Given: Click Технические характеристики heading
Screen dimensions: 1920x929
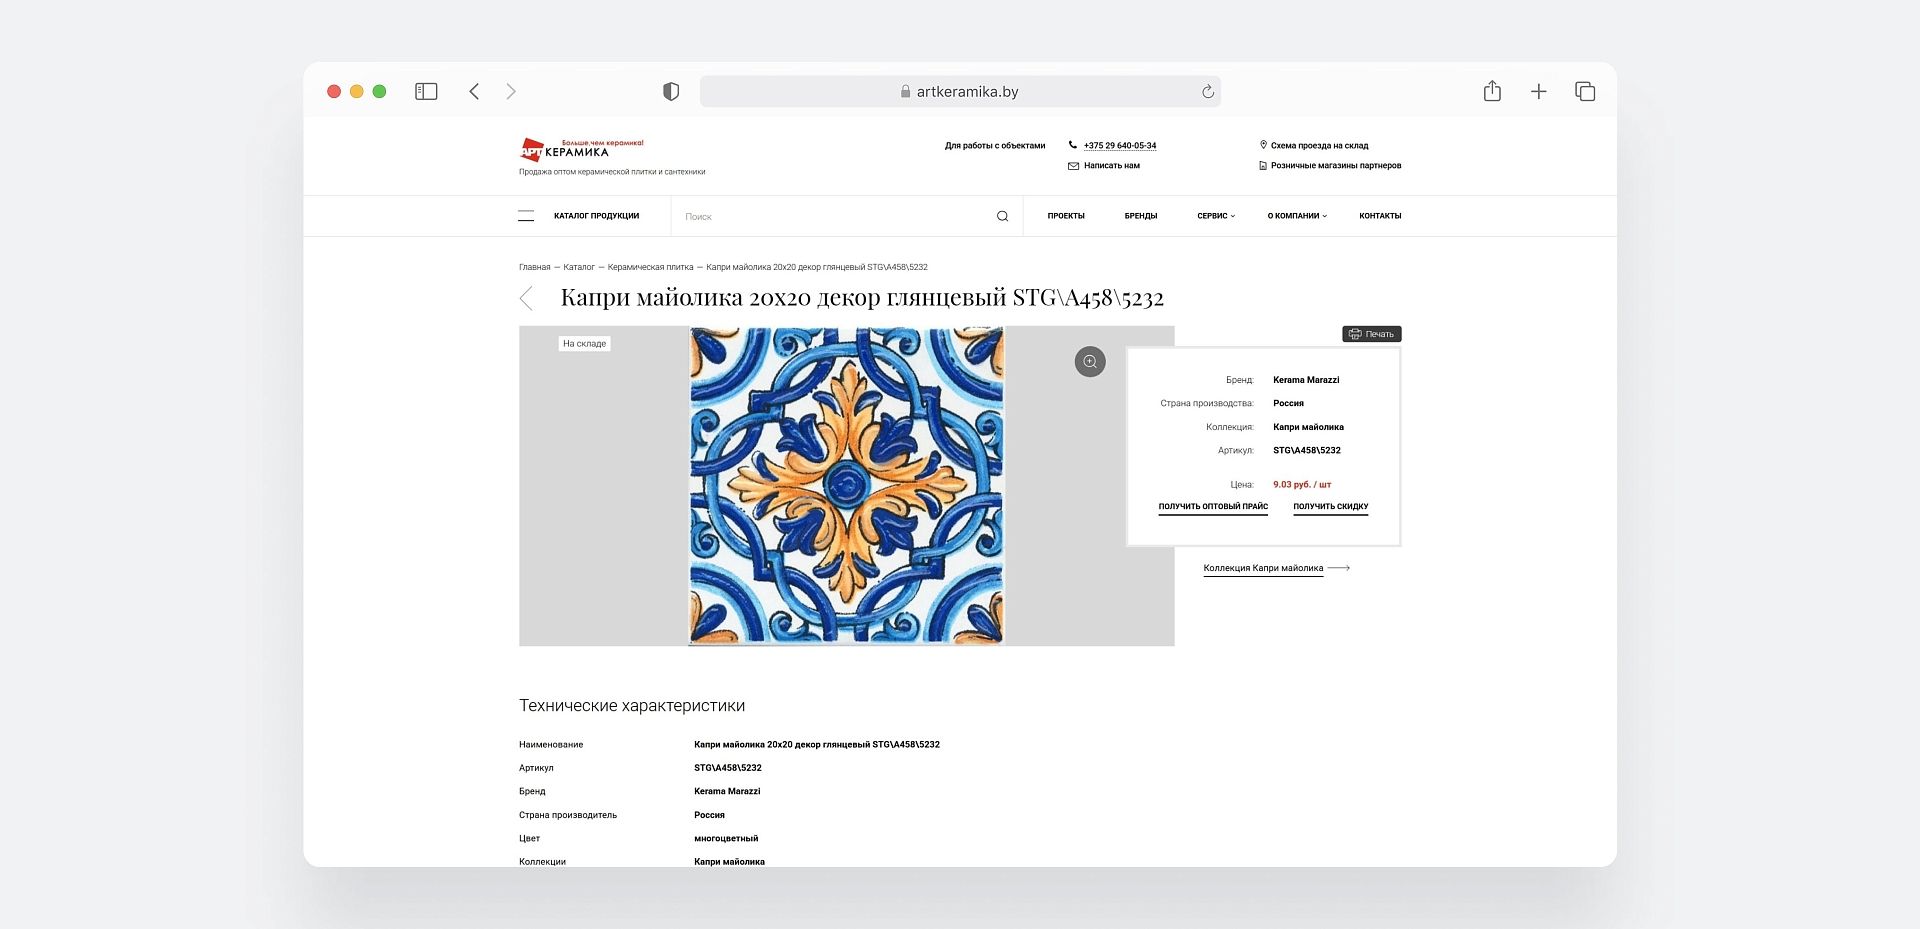Looking at the screenshot, I should pyautogui.click(x=632, y=706).
